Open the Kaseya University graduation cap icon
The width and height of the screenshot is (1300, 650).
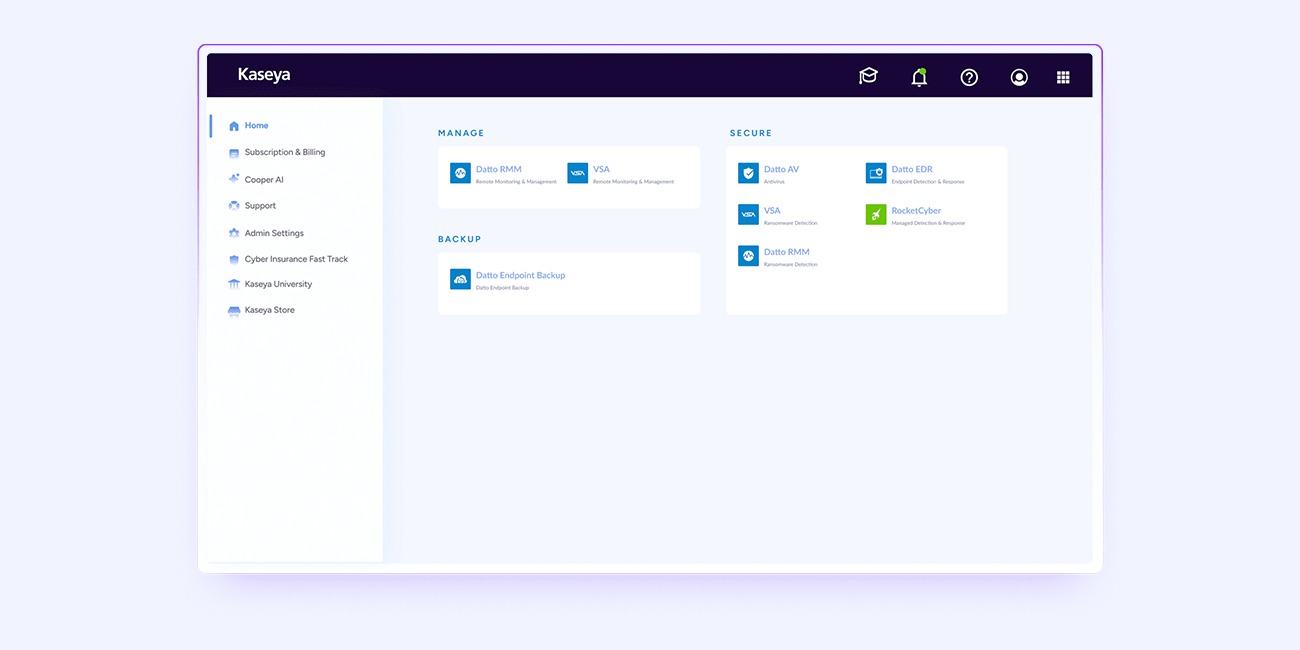click(868, 76)
